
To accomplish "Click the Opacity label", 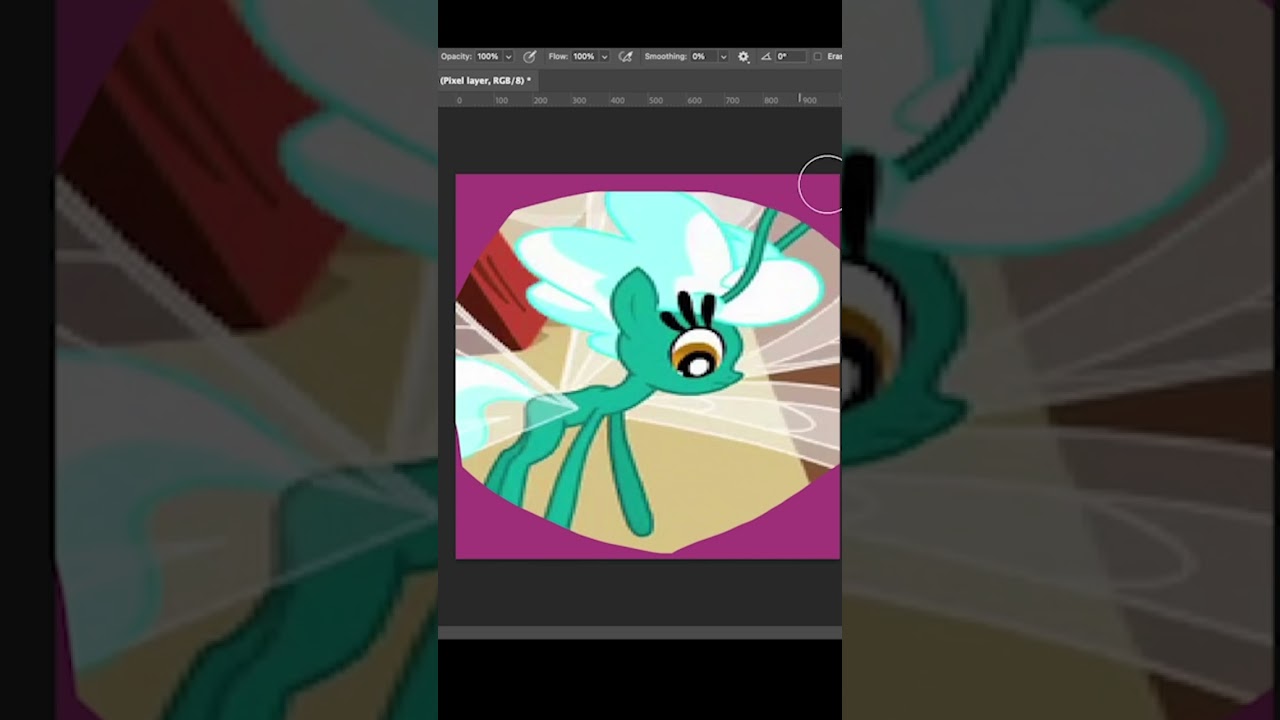I will pos(456,57).
